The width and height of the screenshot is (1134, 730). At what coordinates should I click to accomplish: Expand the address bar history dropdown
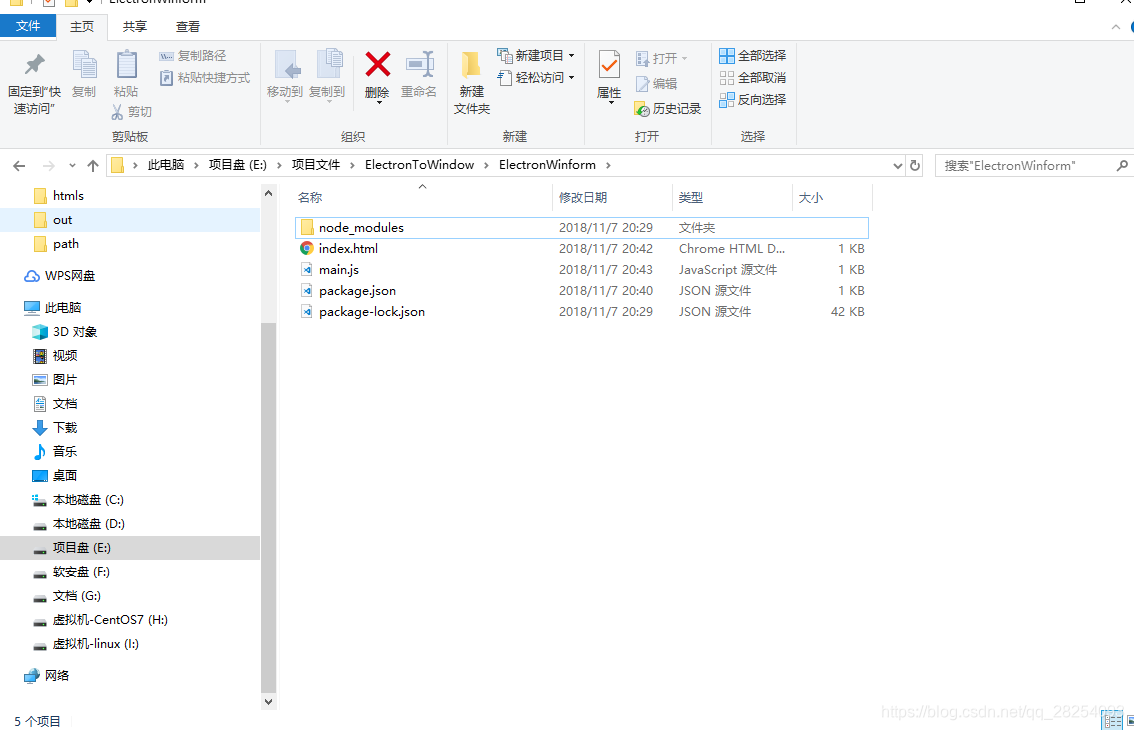coord(898,166)
